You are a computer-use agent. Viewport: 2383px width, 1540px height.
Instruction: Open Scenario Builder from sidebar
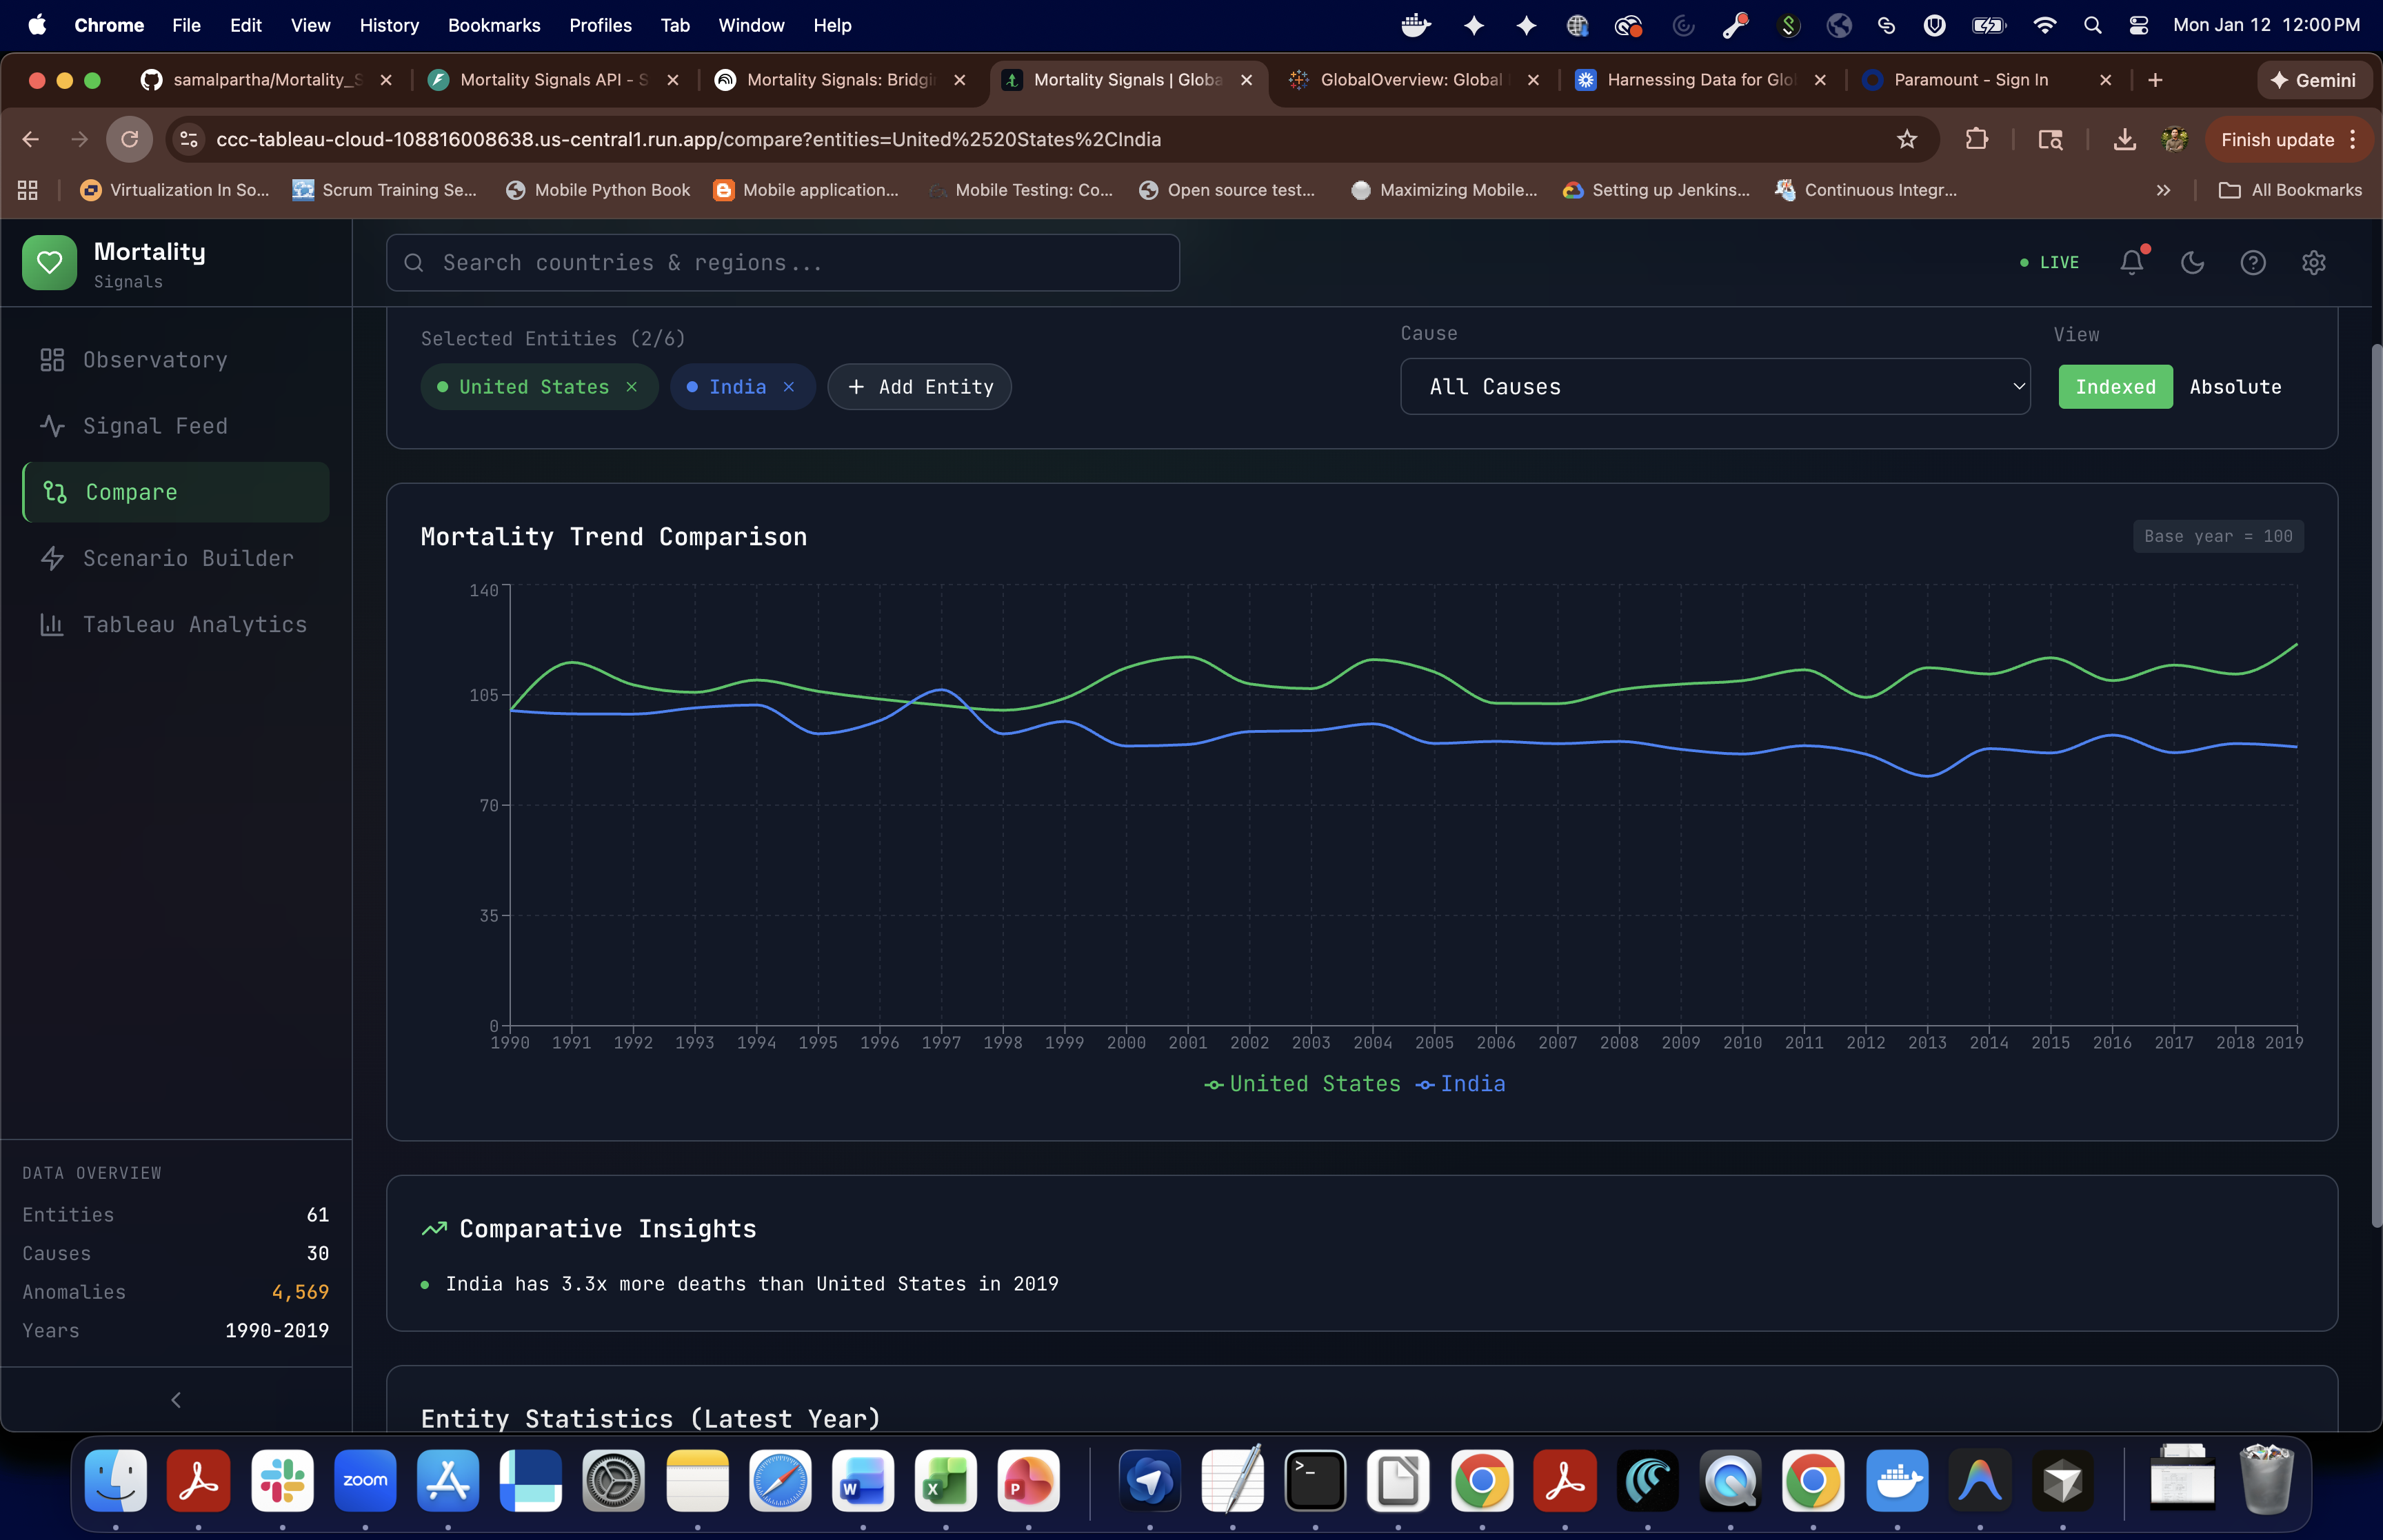(x=187, y=558)
